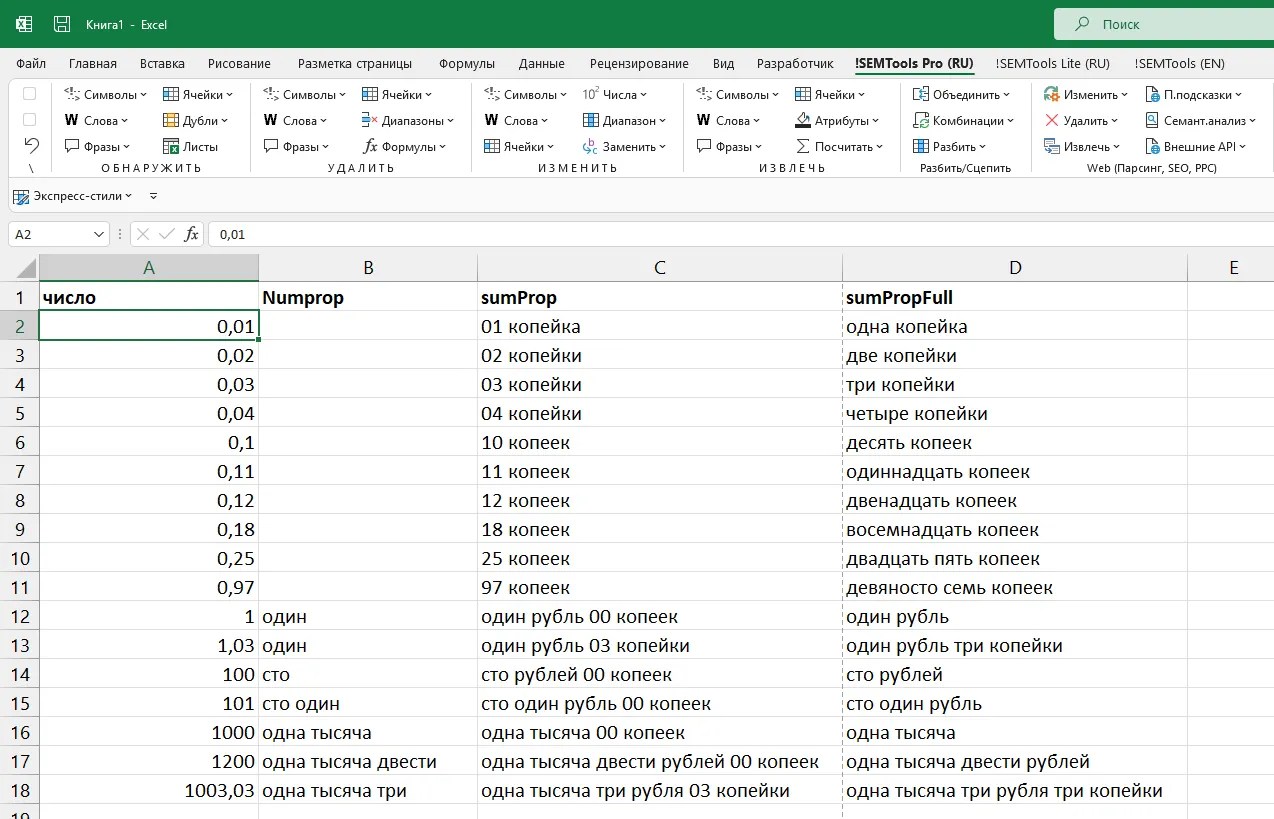Image resolution: width=1274 pixels, height=819 pixels.
Task: Open the Экспресс-стили dropdown
Action: [128, 197]
